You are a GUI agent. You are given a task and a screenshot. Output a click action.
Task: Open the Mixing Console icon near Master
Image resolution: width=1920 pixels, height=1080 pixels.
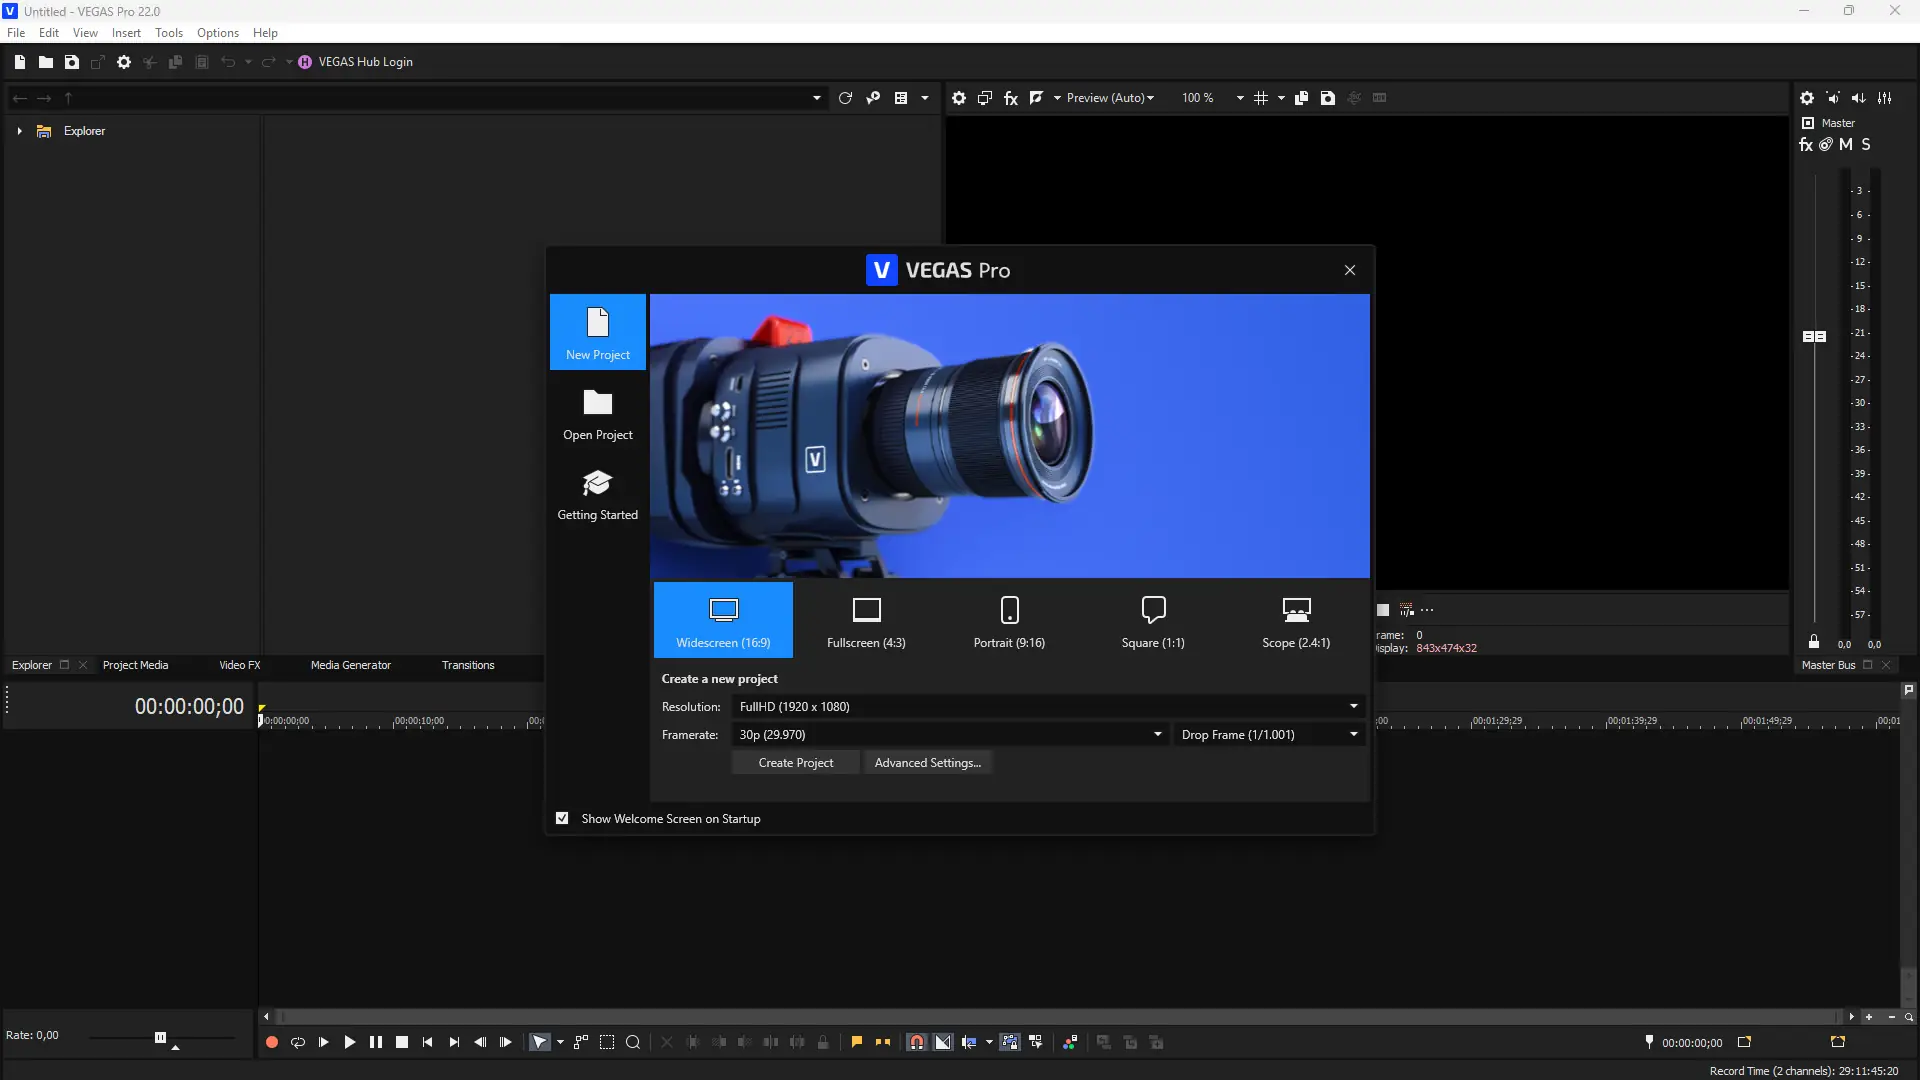click(1886, 97)
